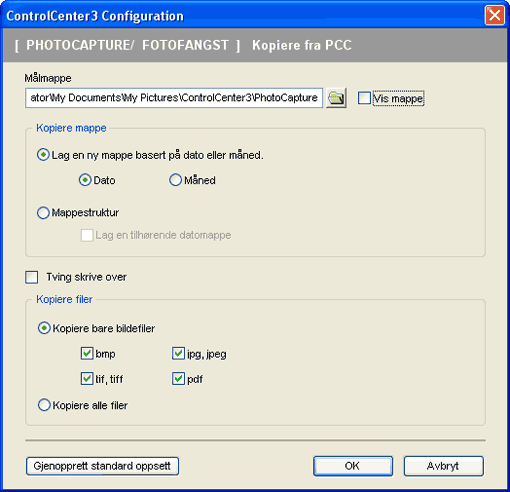The height and width of the screenshot is (492, 510).
Task: Toggle the Tving skrive over checkbox
Action: [x=32, y=277]
